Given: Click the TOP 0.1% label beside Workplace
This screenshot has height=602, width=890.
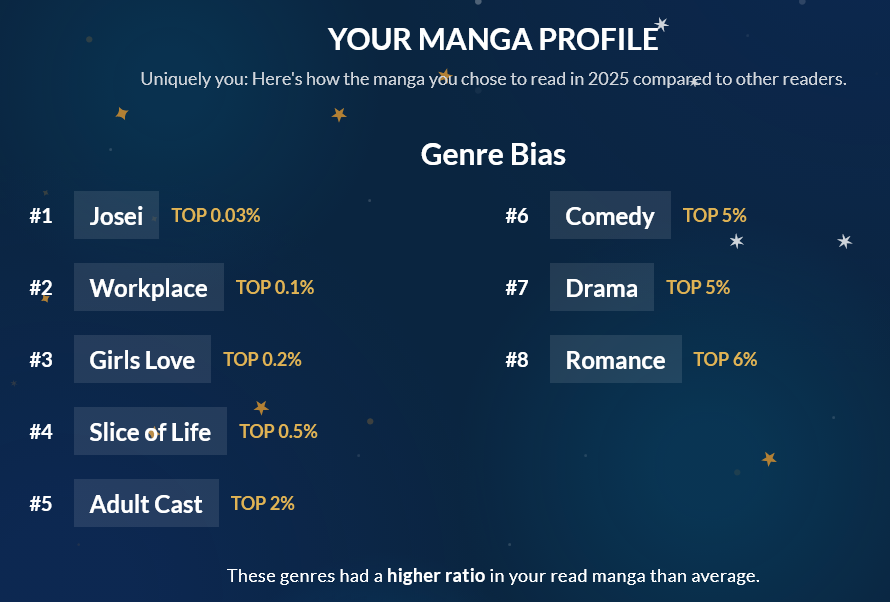Looking at the screenshot, I should [275, 287].
